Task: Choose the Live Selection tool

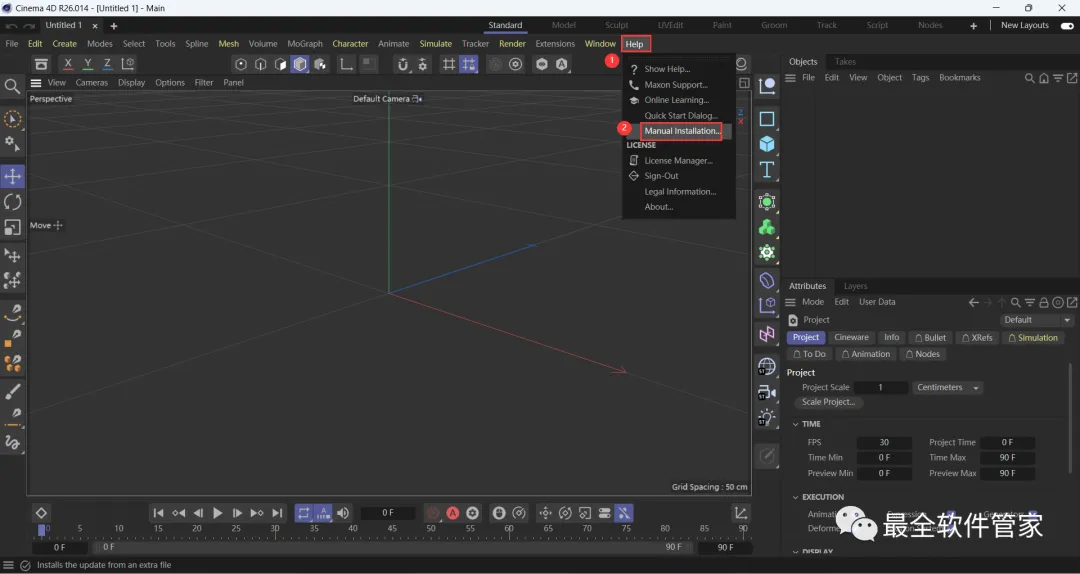Action: [x=12, y=119]
